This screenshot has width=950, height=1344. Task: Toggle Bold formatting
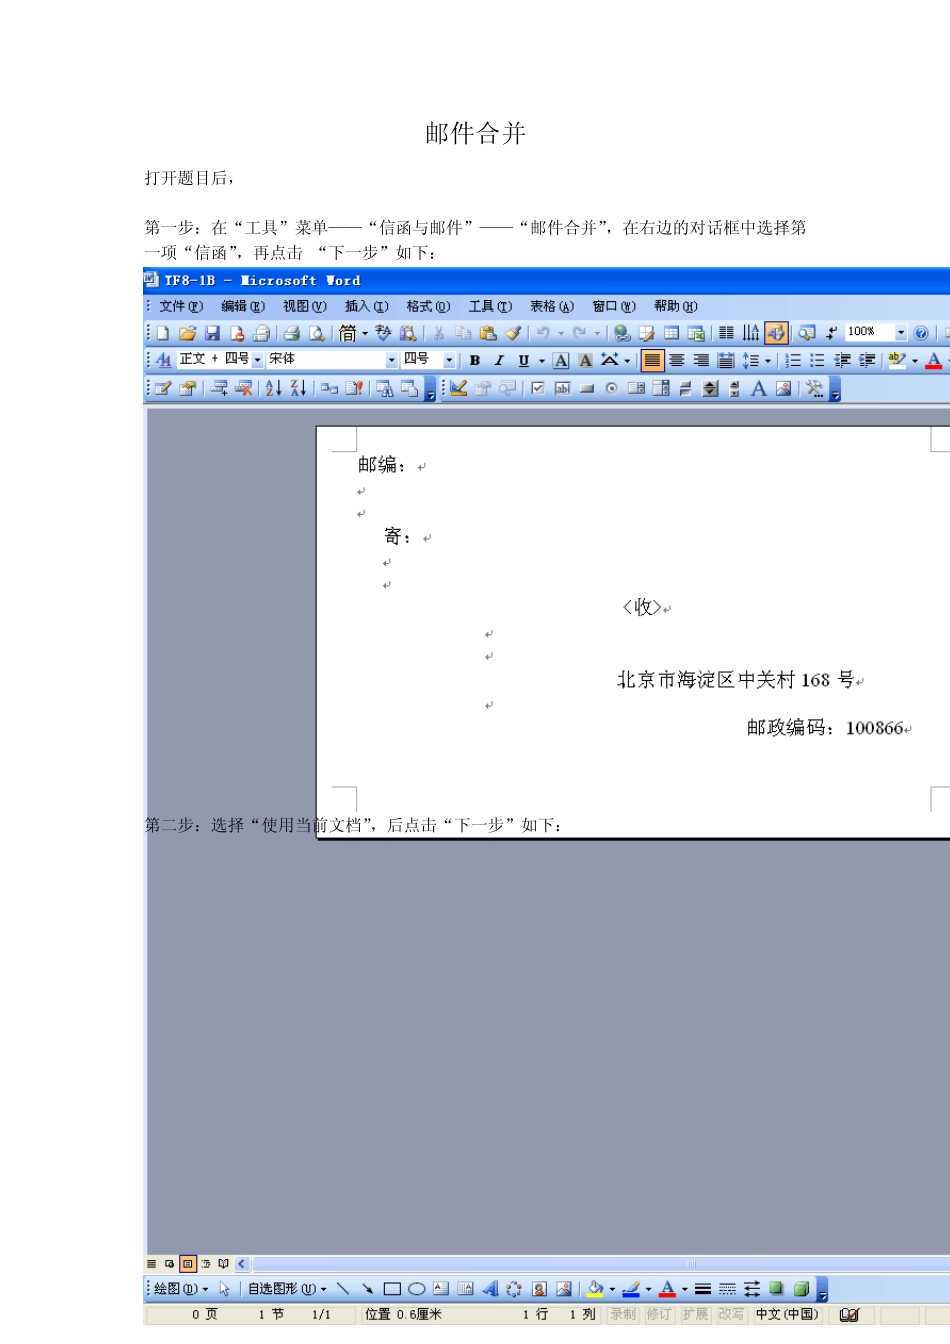[475, 360]
